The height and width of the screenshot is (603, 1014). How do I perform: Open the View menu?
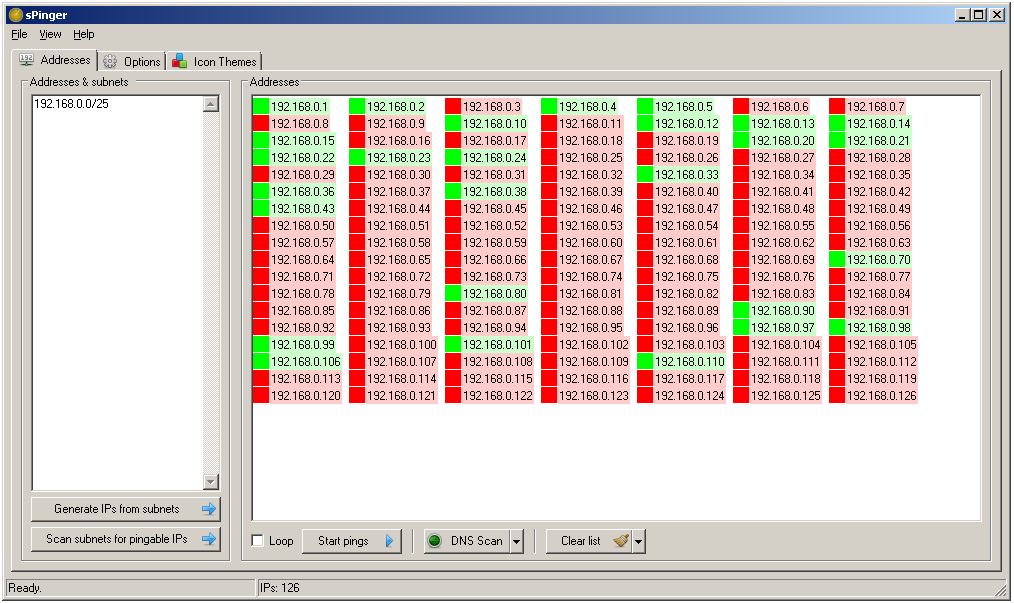click(50, 34)
